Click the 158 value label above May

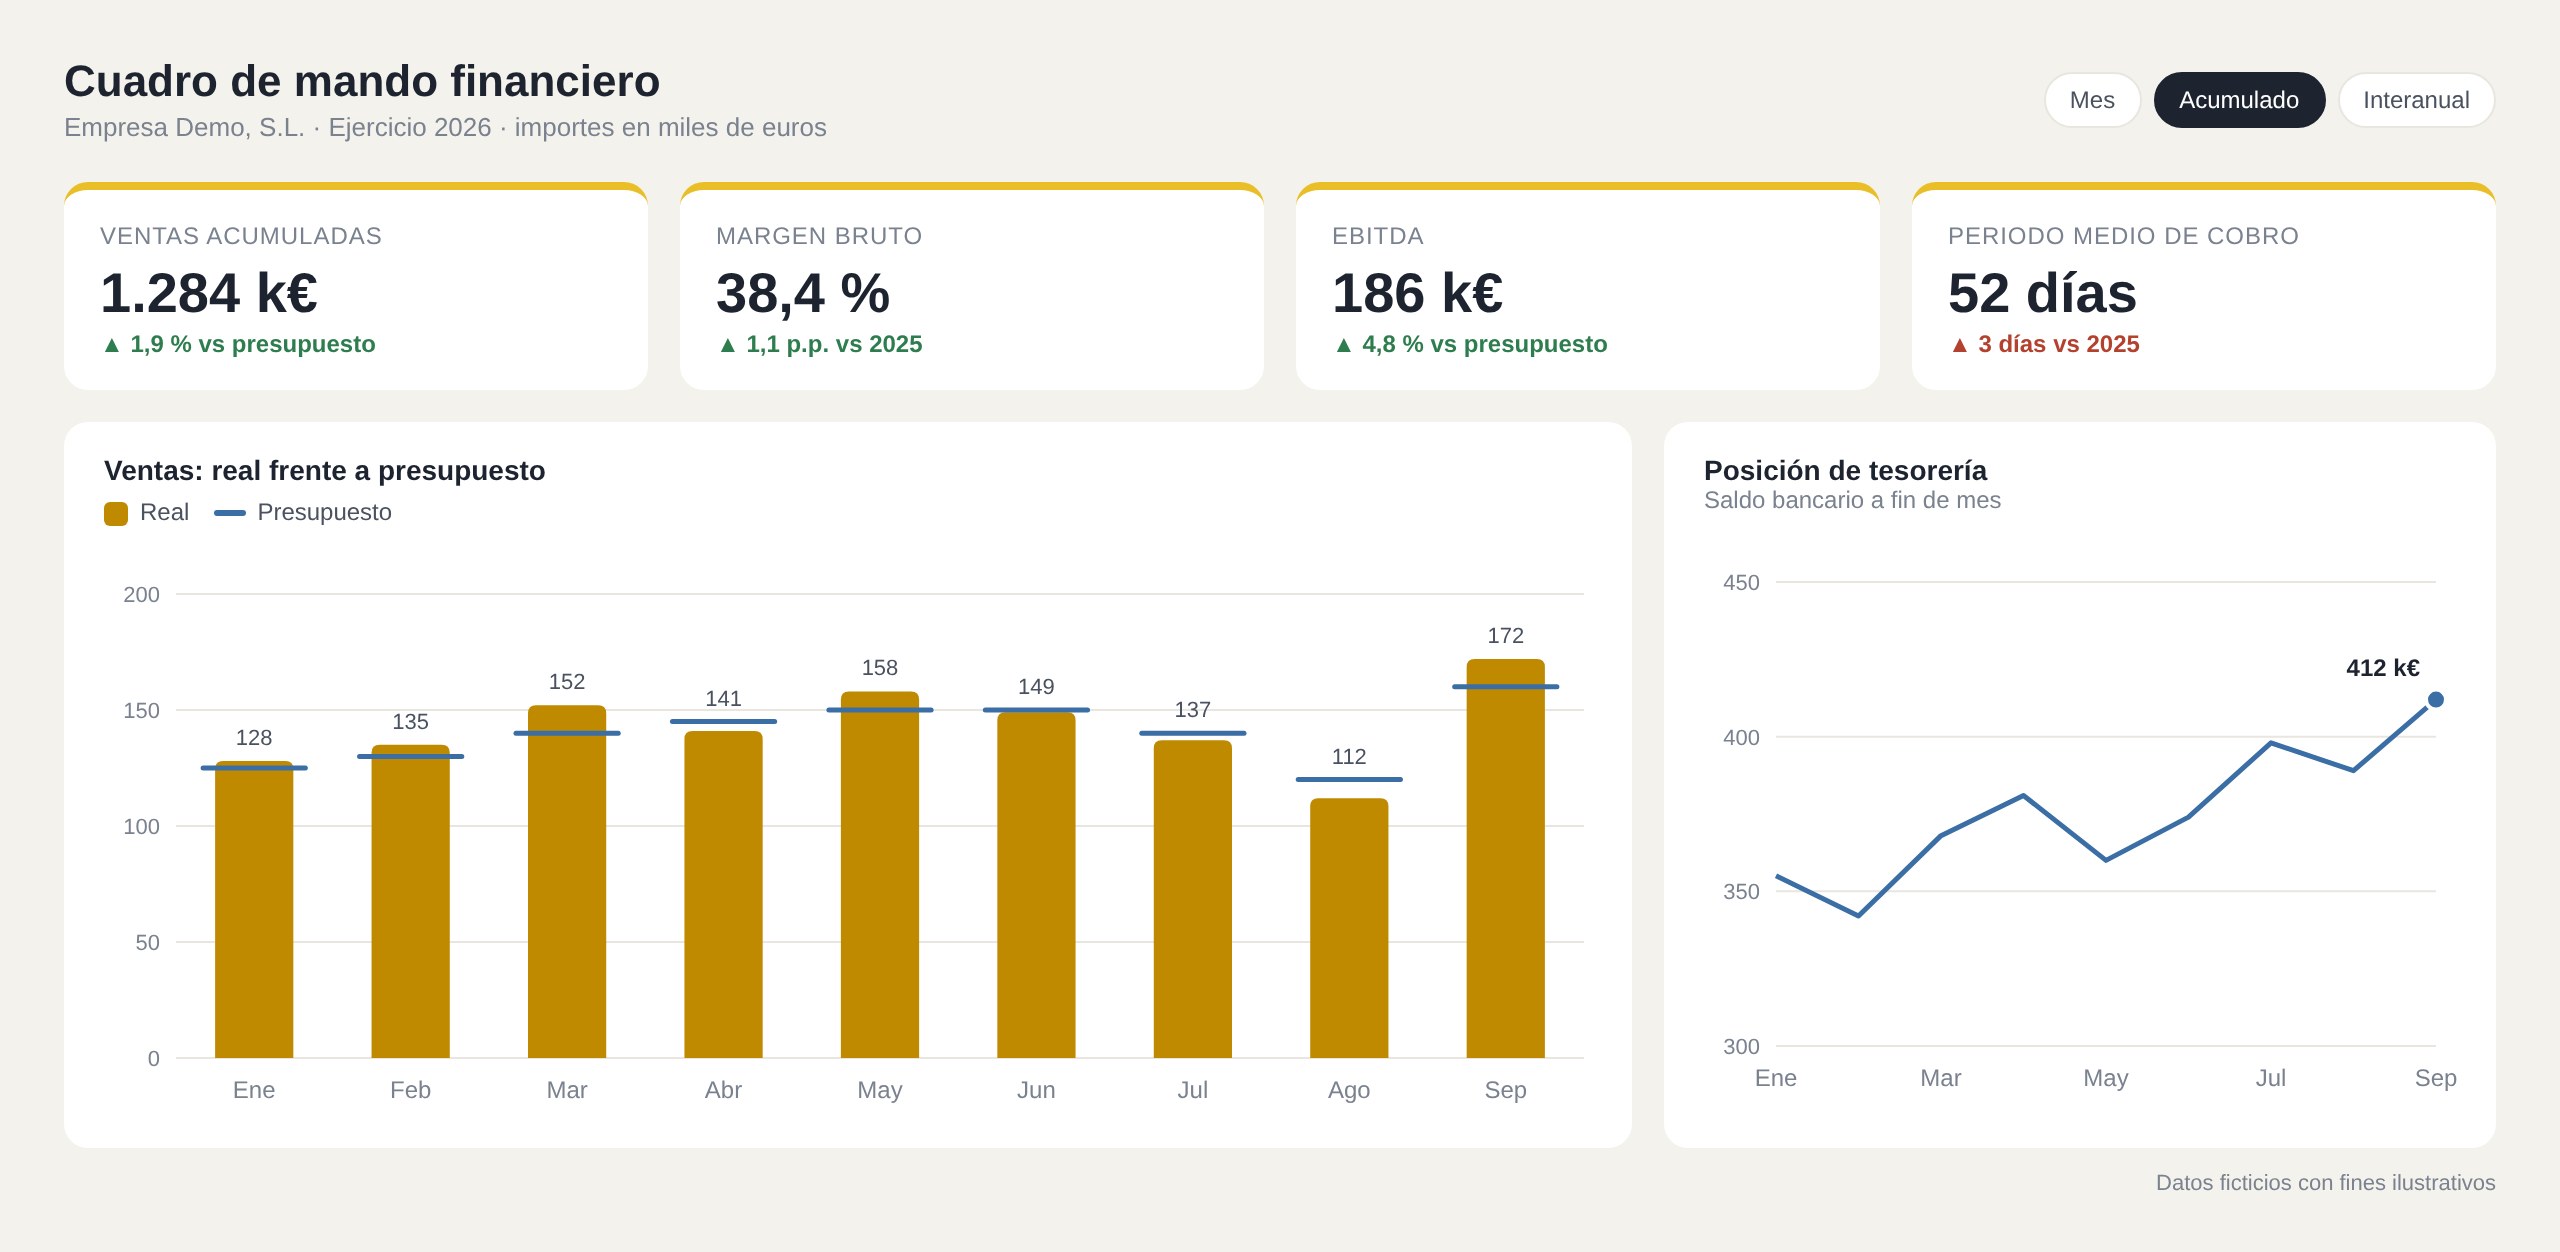880,668
